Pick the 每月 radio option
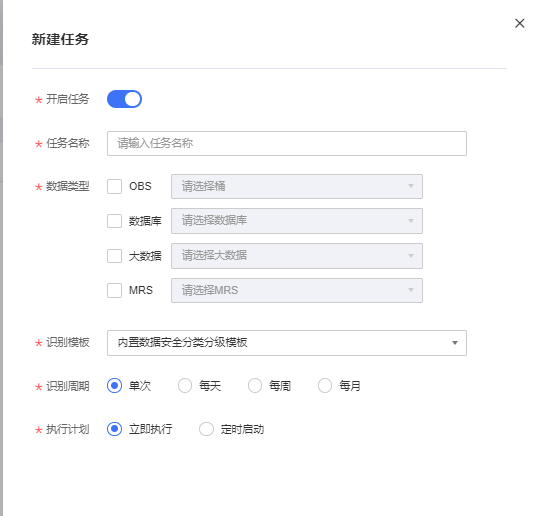The height and width of the screenshot is (516, 542). click(x=325, y=385)
